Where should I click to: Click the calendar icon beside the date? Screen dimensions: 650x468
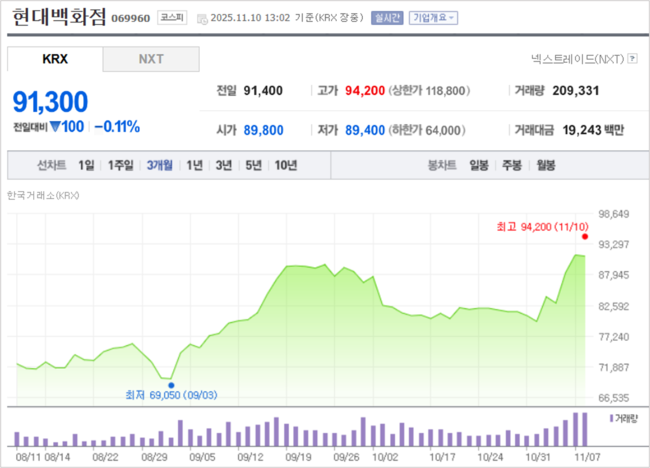[202, 19]
